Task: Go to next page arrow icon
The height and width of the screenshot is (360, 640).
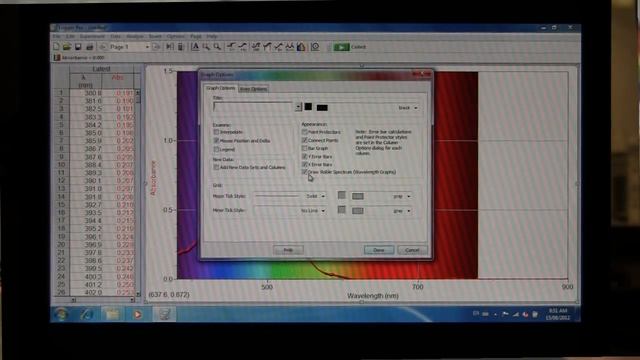Action: coord(156,47)
